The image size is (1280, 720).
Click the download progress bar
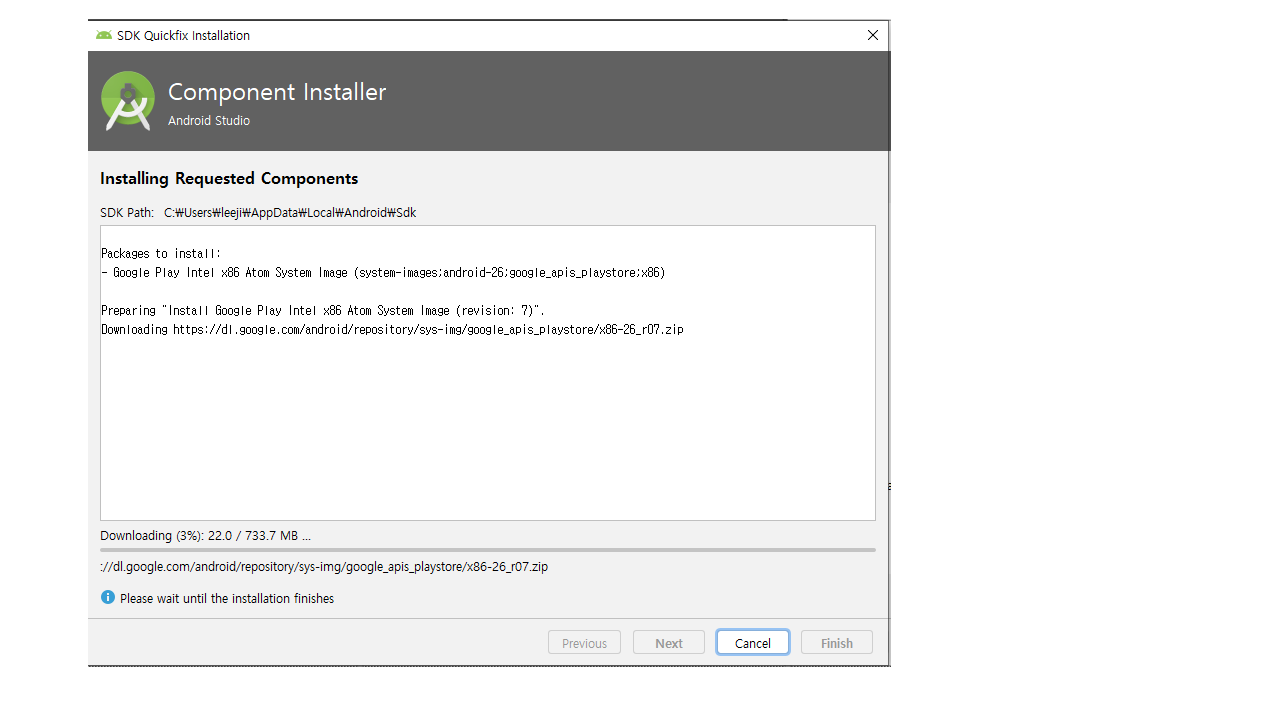click(x=487, y=550)
